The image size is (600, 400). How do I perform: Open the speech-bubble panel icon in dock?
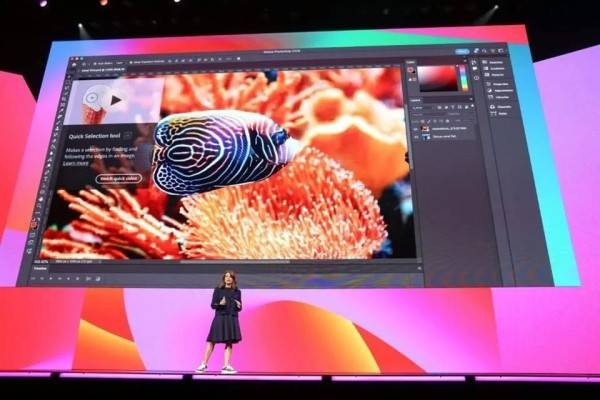[475, 69]
